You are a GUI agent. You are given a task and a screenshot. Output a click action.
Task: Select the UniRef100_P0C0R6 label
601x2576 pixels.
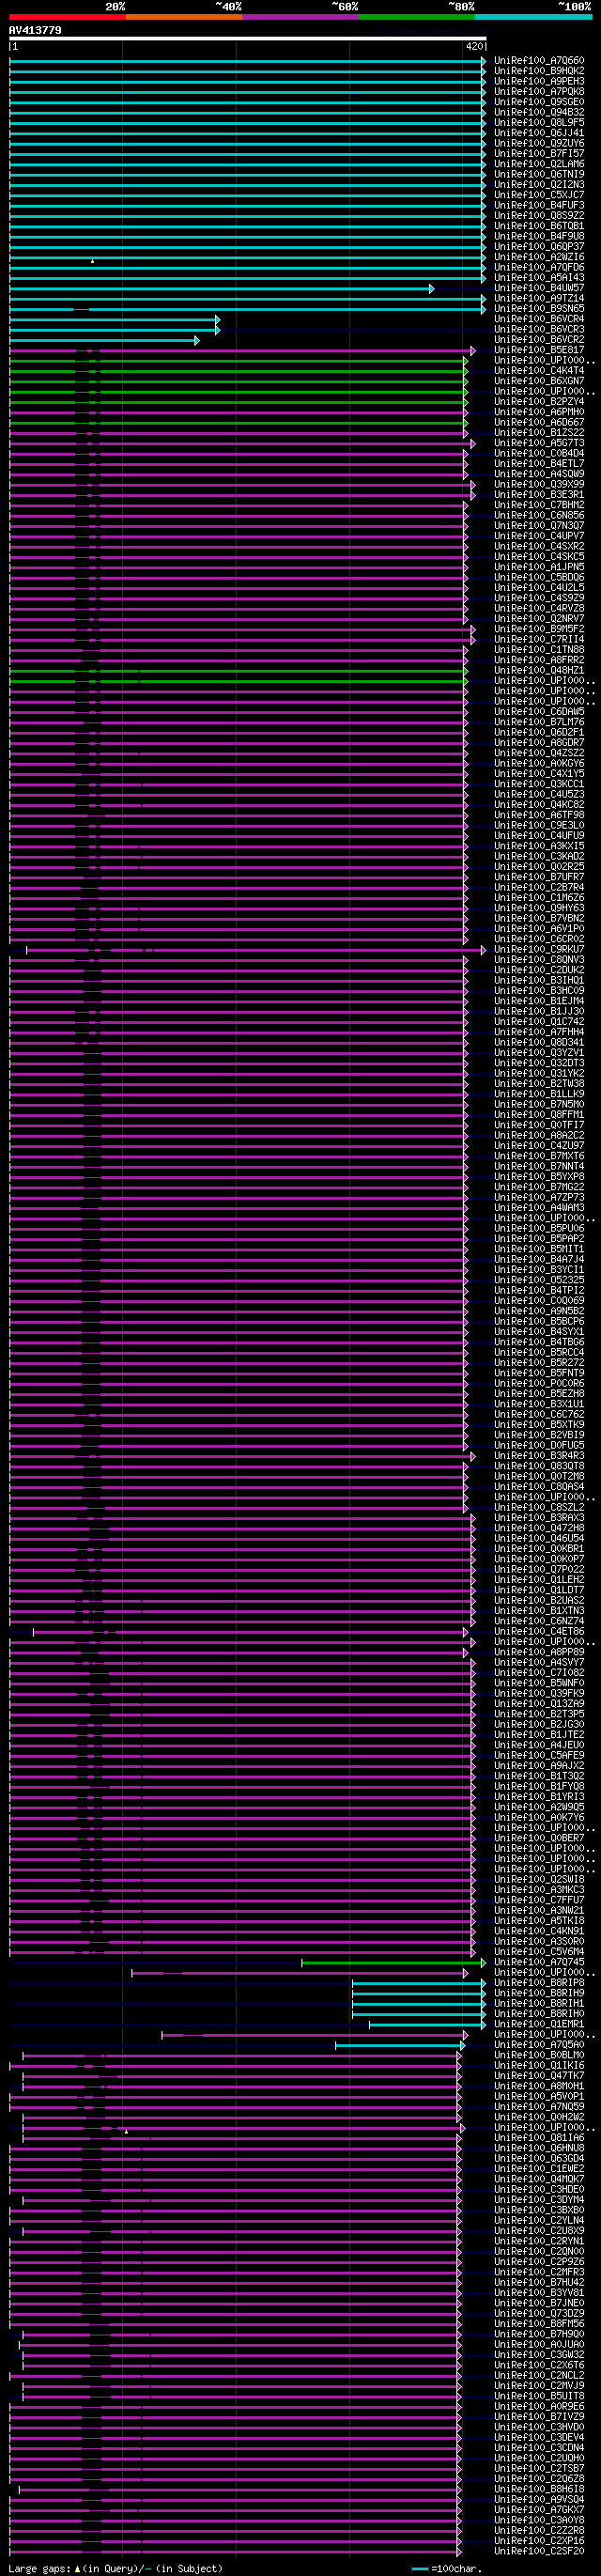pos(539,1384)
